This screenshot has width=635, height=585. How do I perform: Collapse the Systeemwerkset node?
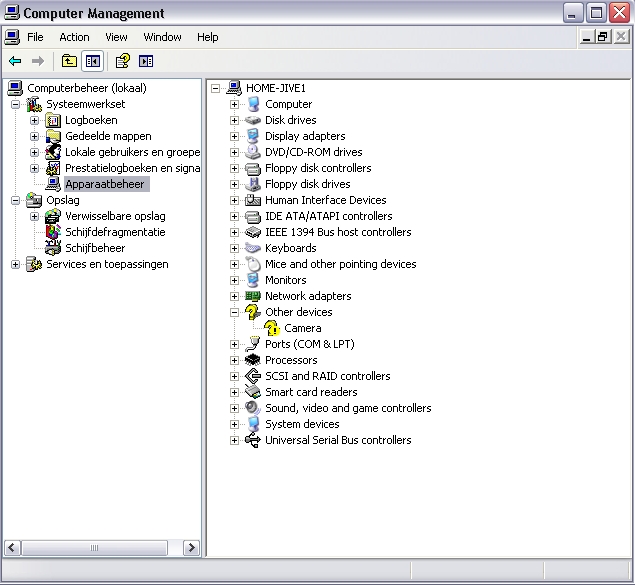coord(15,104)
